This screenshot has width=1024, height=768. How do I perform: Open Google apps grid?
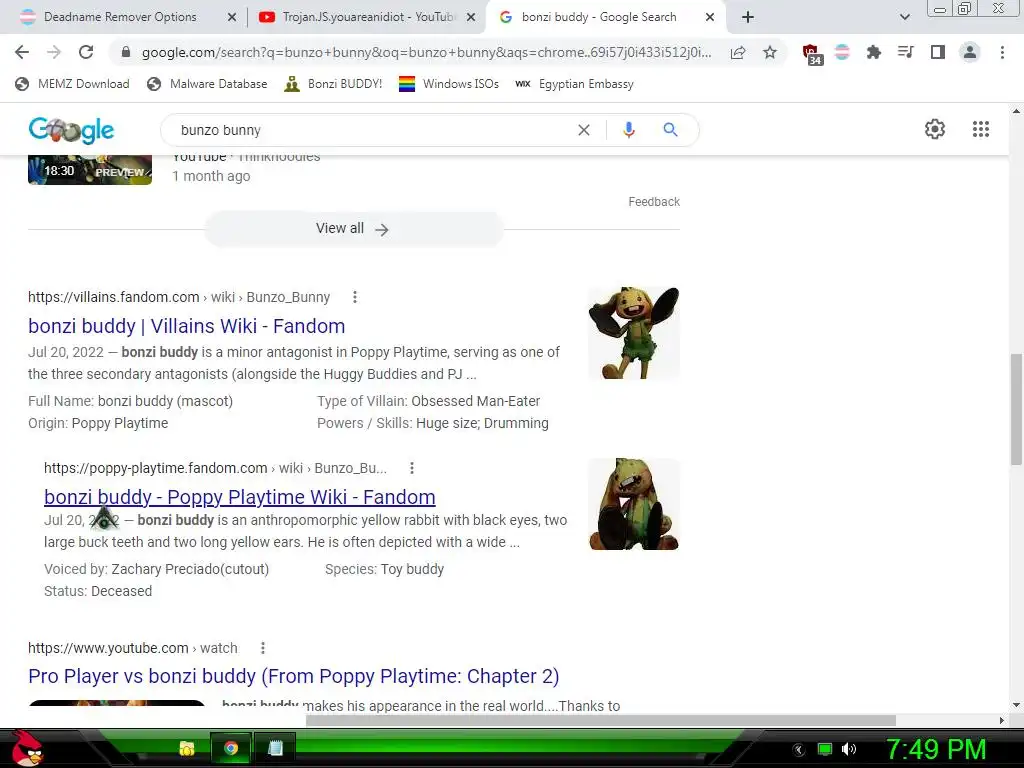click(981, 129)
